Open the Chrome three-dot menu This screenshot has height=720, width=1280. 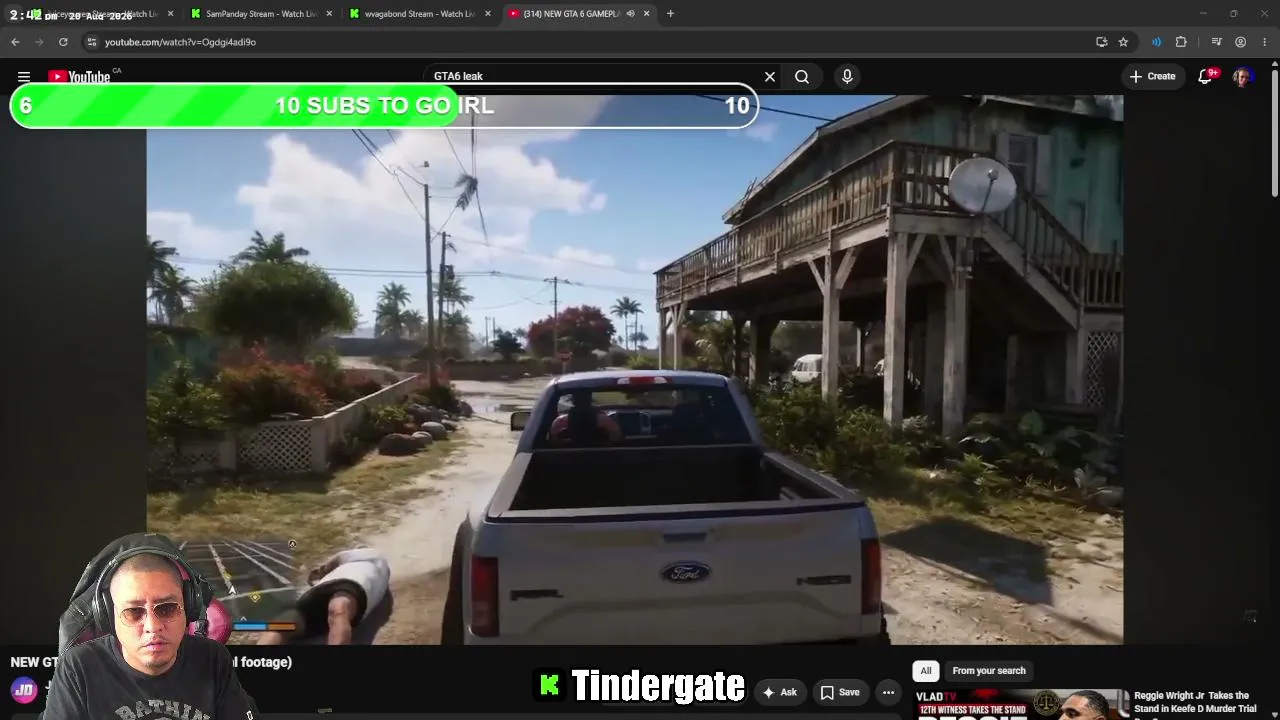pos(1265,42)
